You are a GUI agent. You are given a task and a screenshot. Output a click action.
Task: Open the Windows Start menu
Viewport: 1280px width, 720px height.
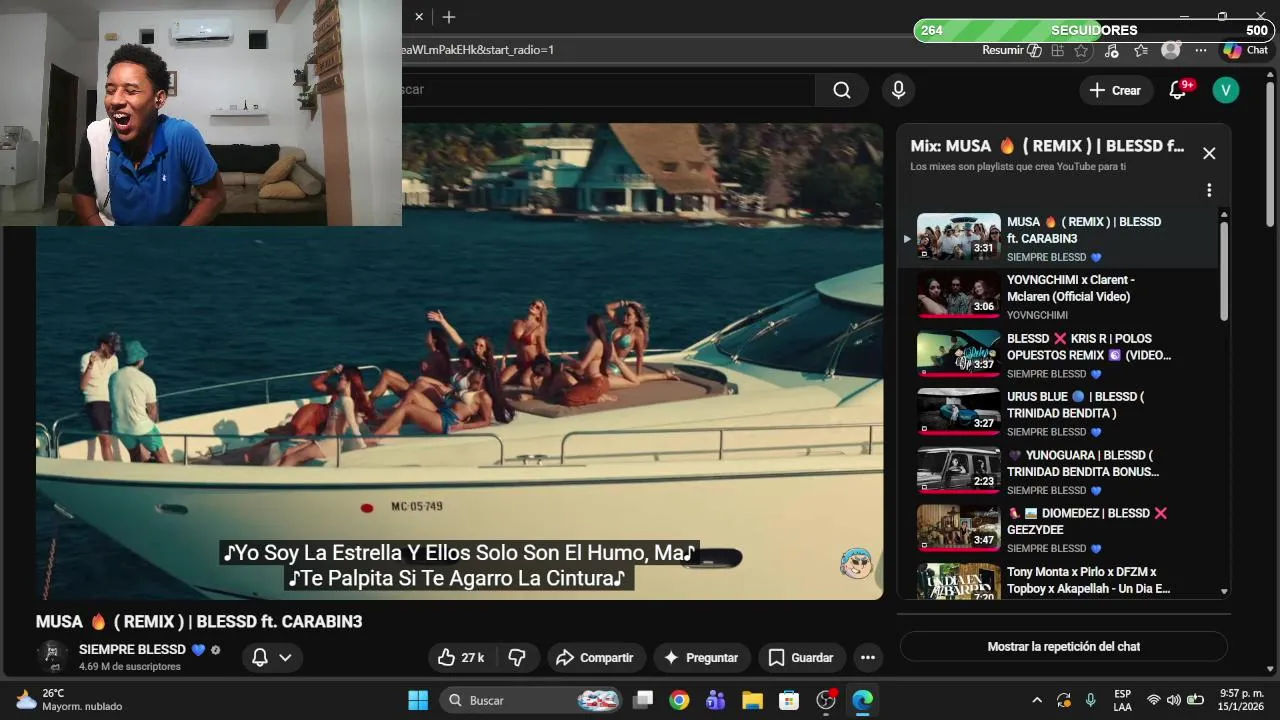pyautogui.click(x=418, y=700)
